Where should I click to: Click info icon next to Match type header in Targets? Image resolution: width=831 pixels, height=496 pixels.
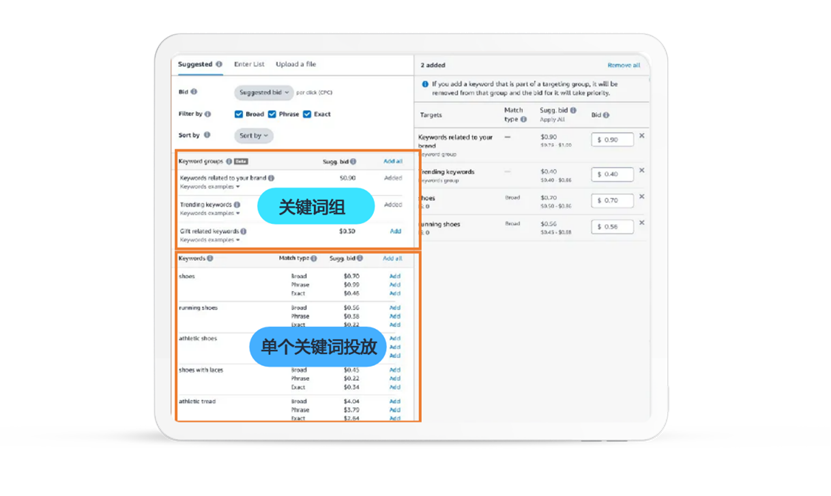pyautogui.click(x=524, y=120)
